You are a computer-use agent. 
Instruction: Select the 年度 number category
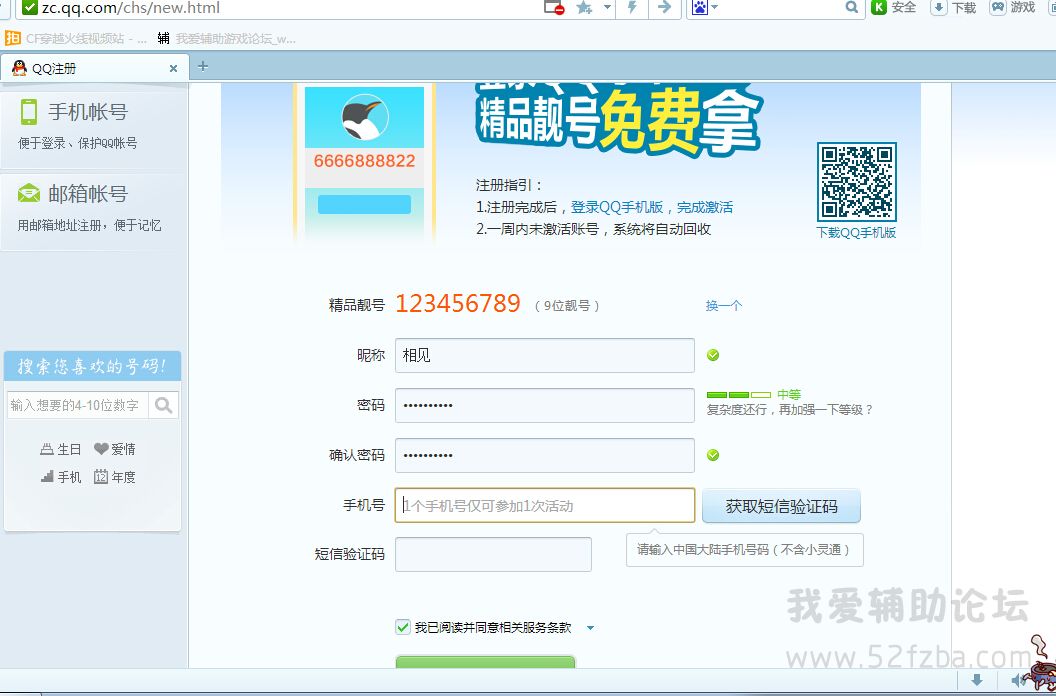click(x=115, y=477)
